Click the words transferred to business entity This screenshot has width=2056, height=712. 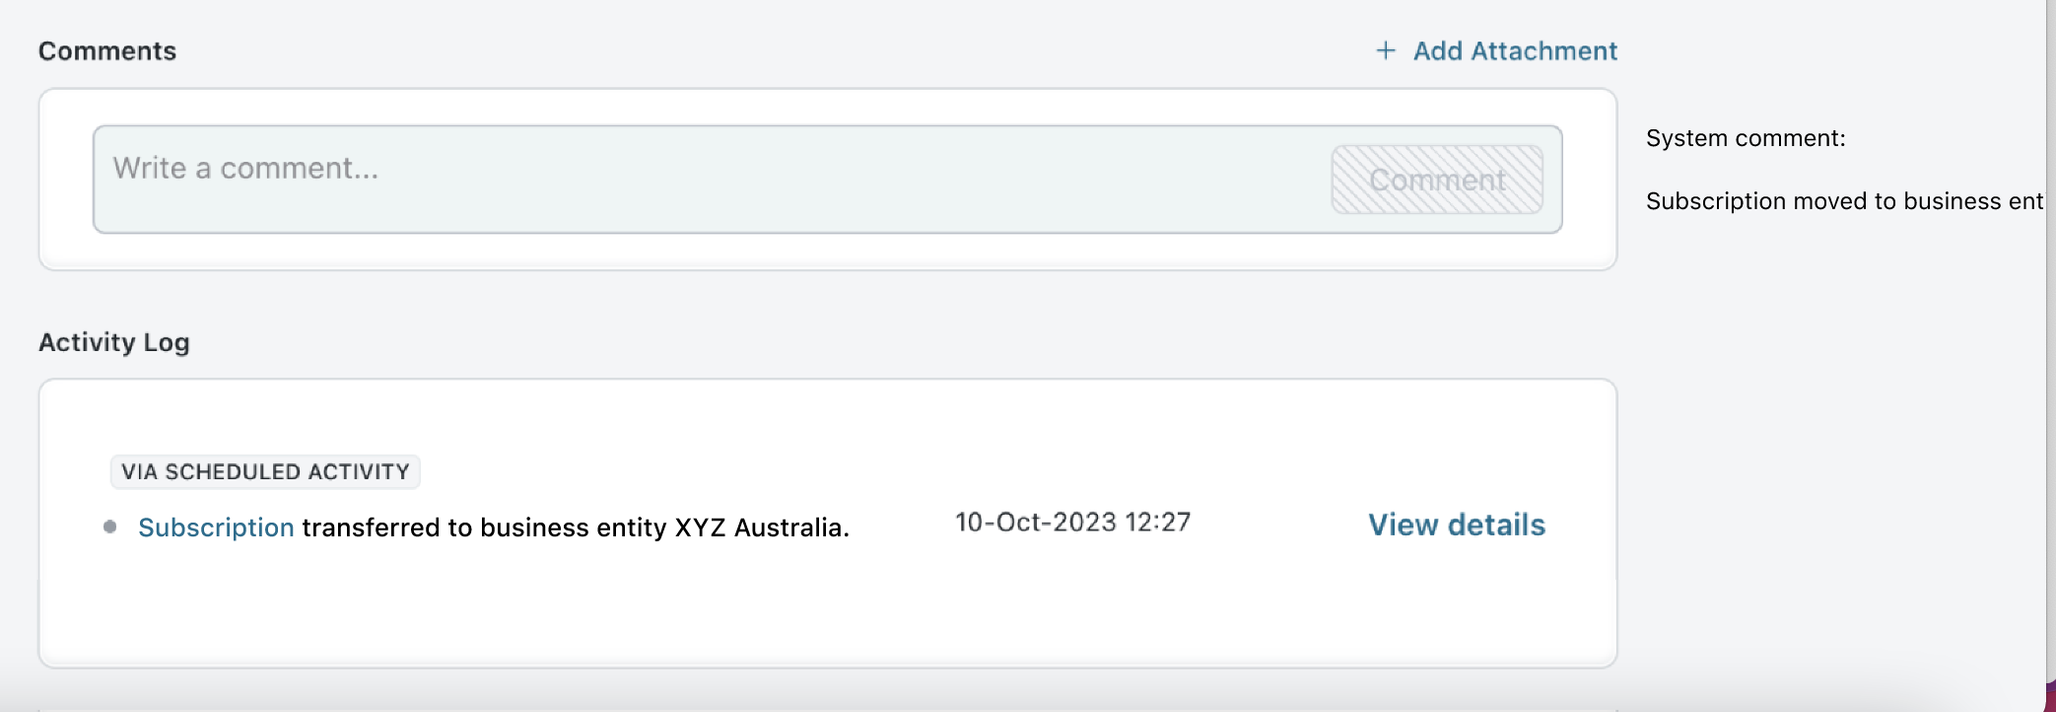click(x=485, y=527)
